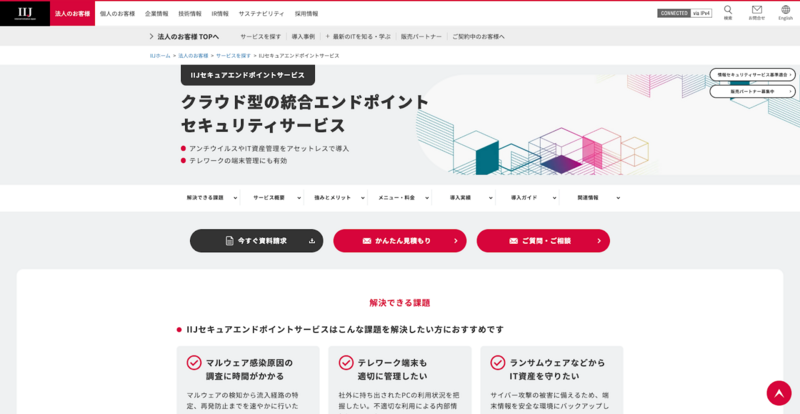Jump to サービス概要 section dropdown
The image size is (800, 414).
click(x=276, y=198)
